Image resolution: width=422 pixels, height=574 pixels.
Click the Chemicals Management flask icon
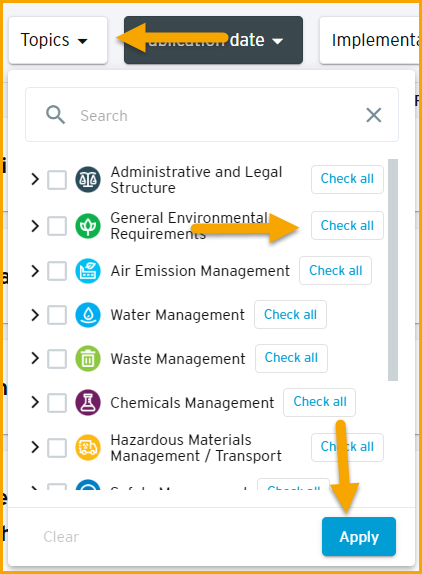pyautogui.click(x=88, y=403)
